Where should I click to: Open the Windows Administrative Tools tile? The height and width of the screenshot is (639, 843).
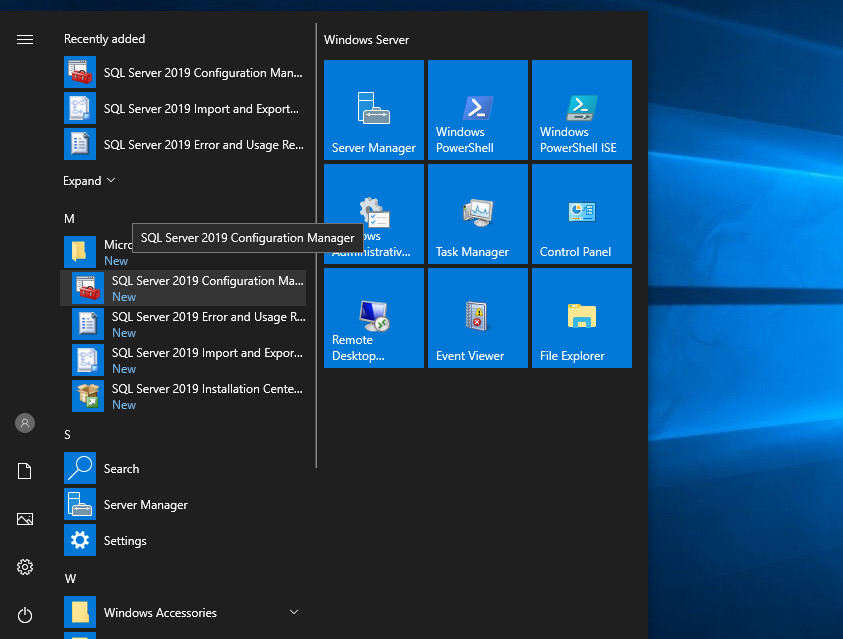point(374,214)
